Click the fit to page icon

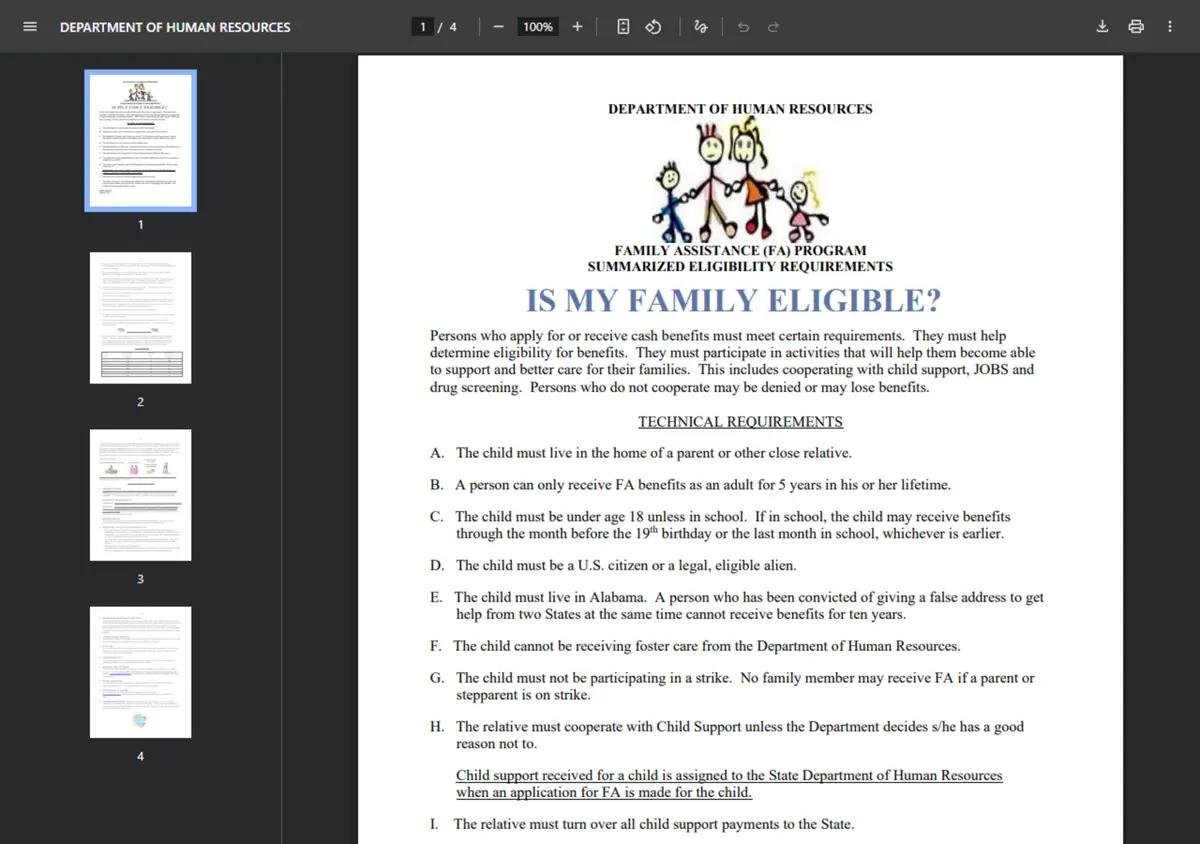623,27
